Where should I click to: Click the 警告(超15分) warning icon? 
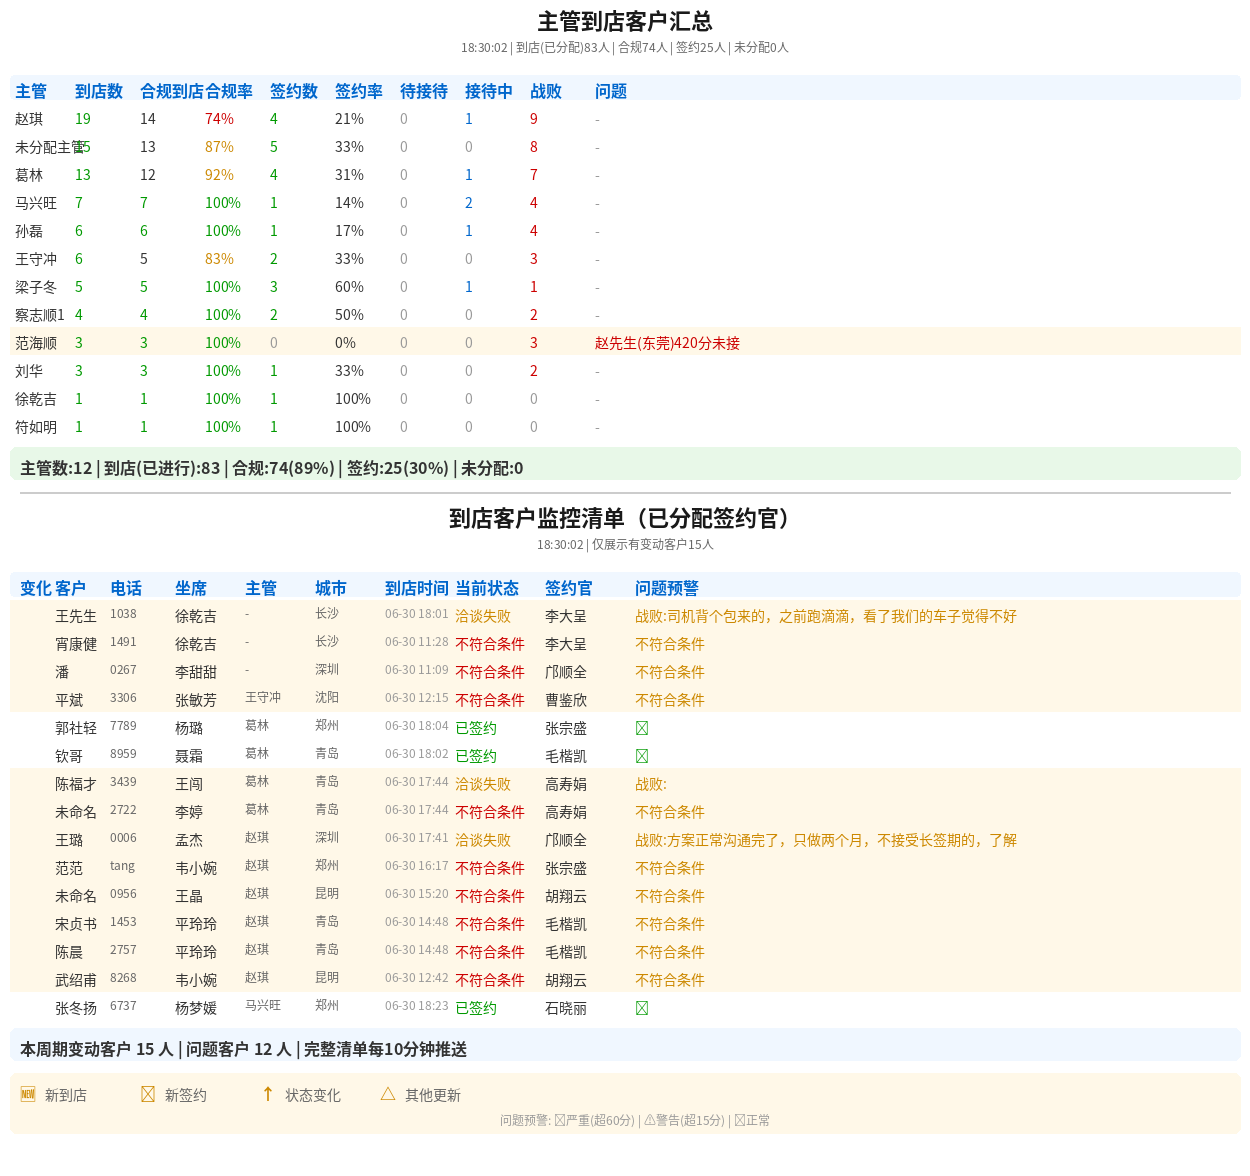click(x=649, y=1120)
